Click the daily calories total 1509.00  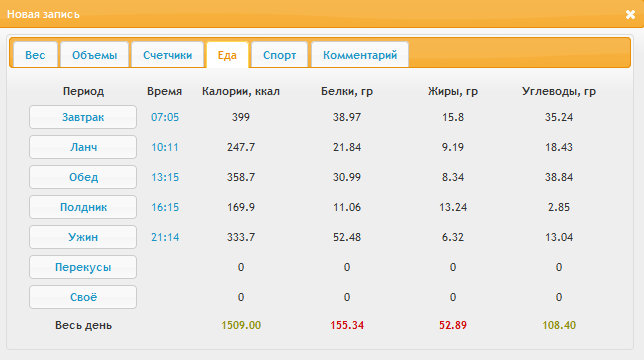[x=241, y=325]
